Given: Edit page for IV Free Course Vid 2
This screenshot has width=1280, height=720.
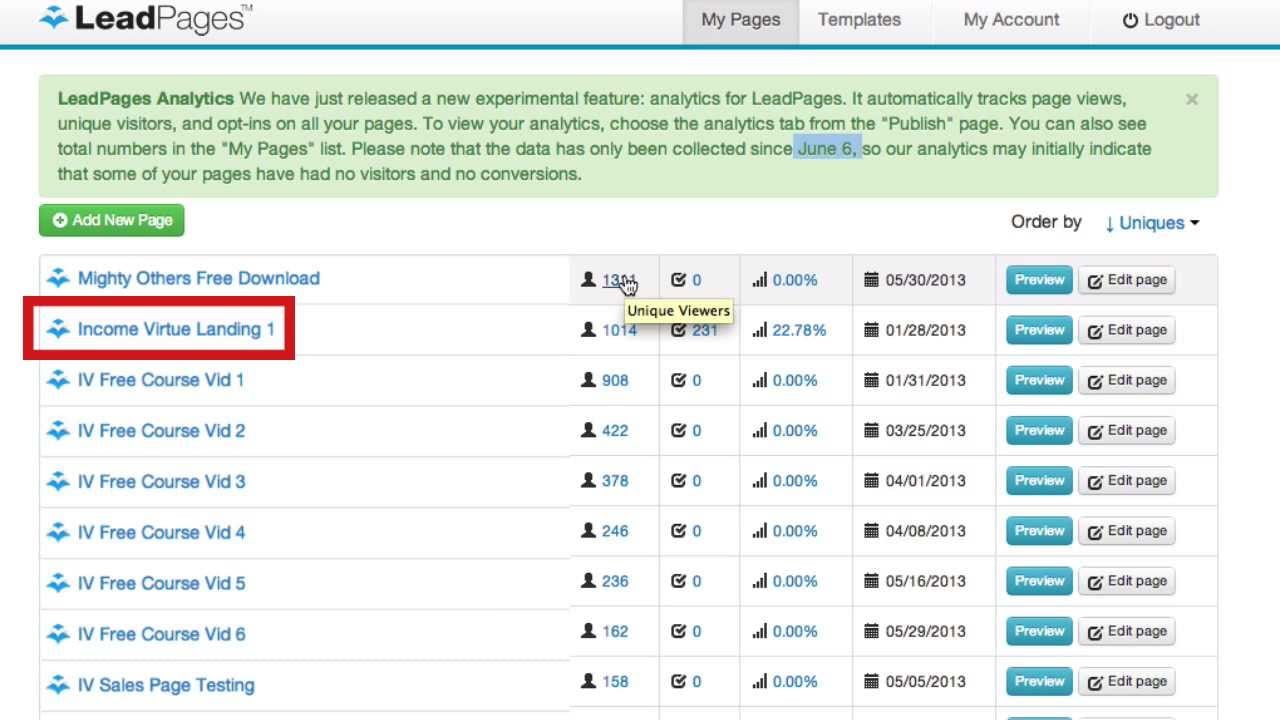Looking at the screenshot, I should point(1126,430).
